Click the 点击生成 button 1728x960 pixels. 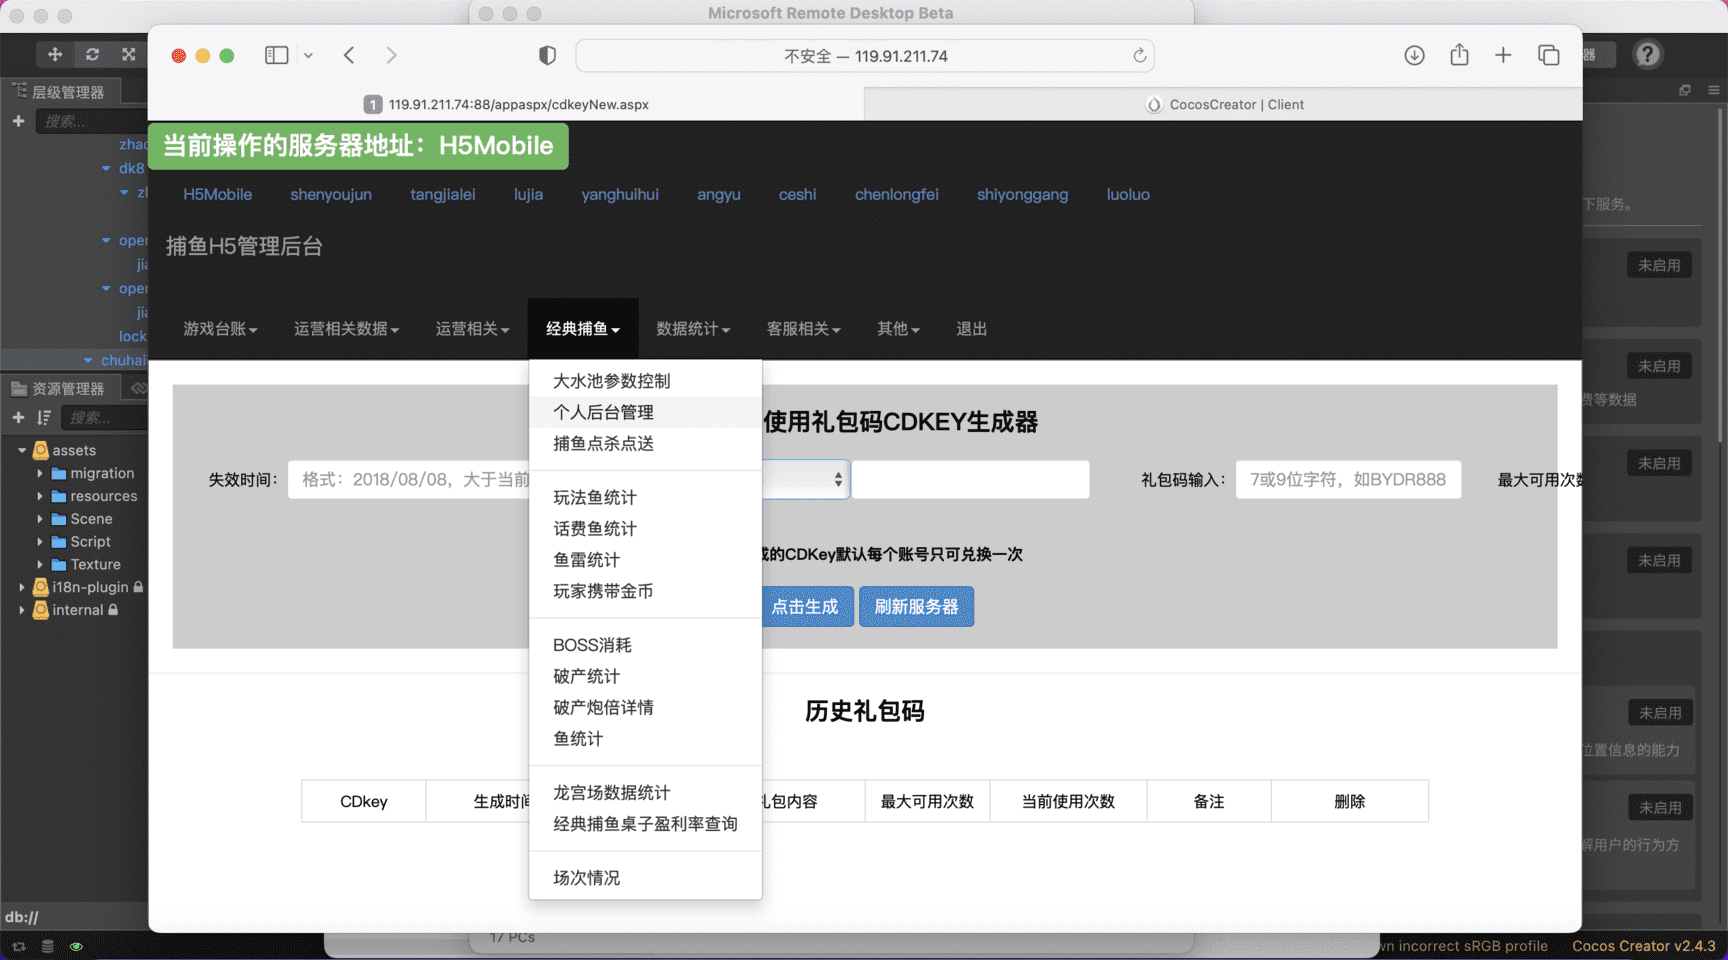coord(808,606)
